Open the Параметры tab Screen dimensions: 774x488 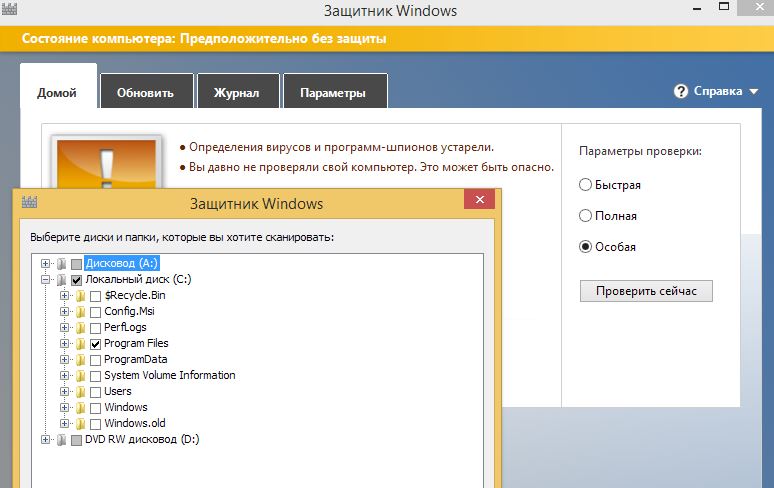coord(335,91)
